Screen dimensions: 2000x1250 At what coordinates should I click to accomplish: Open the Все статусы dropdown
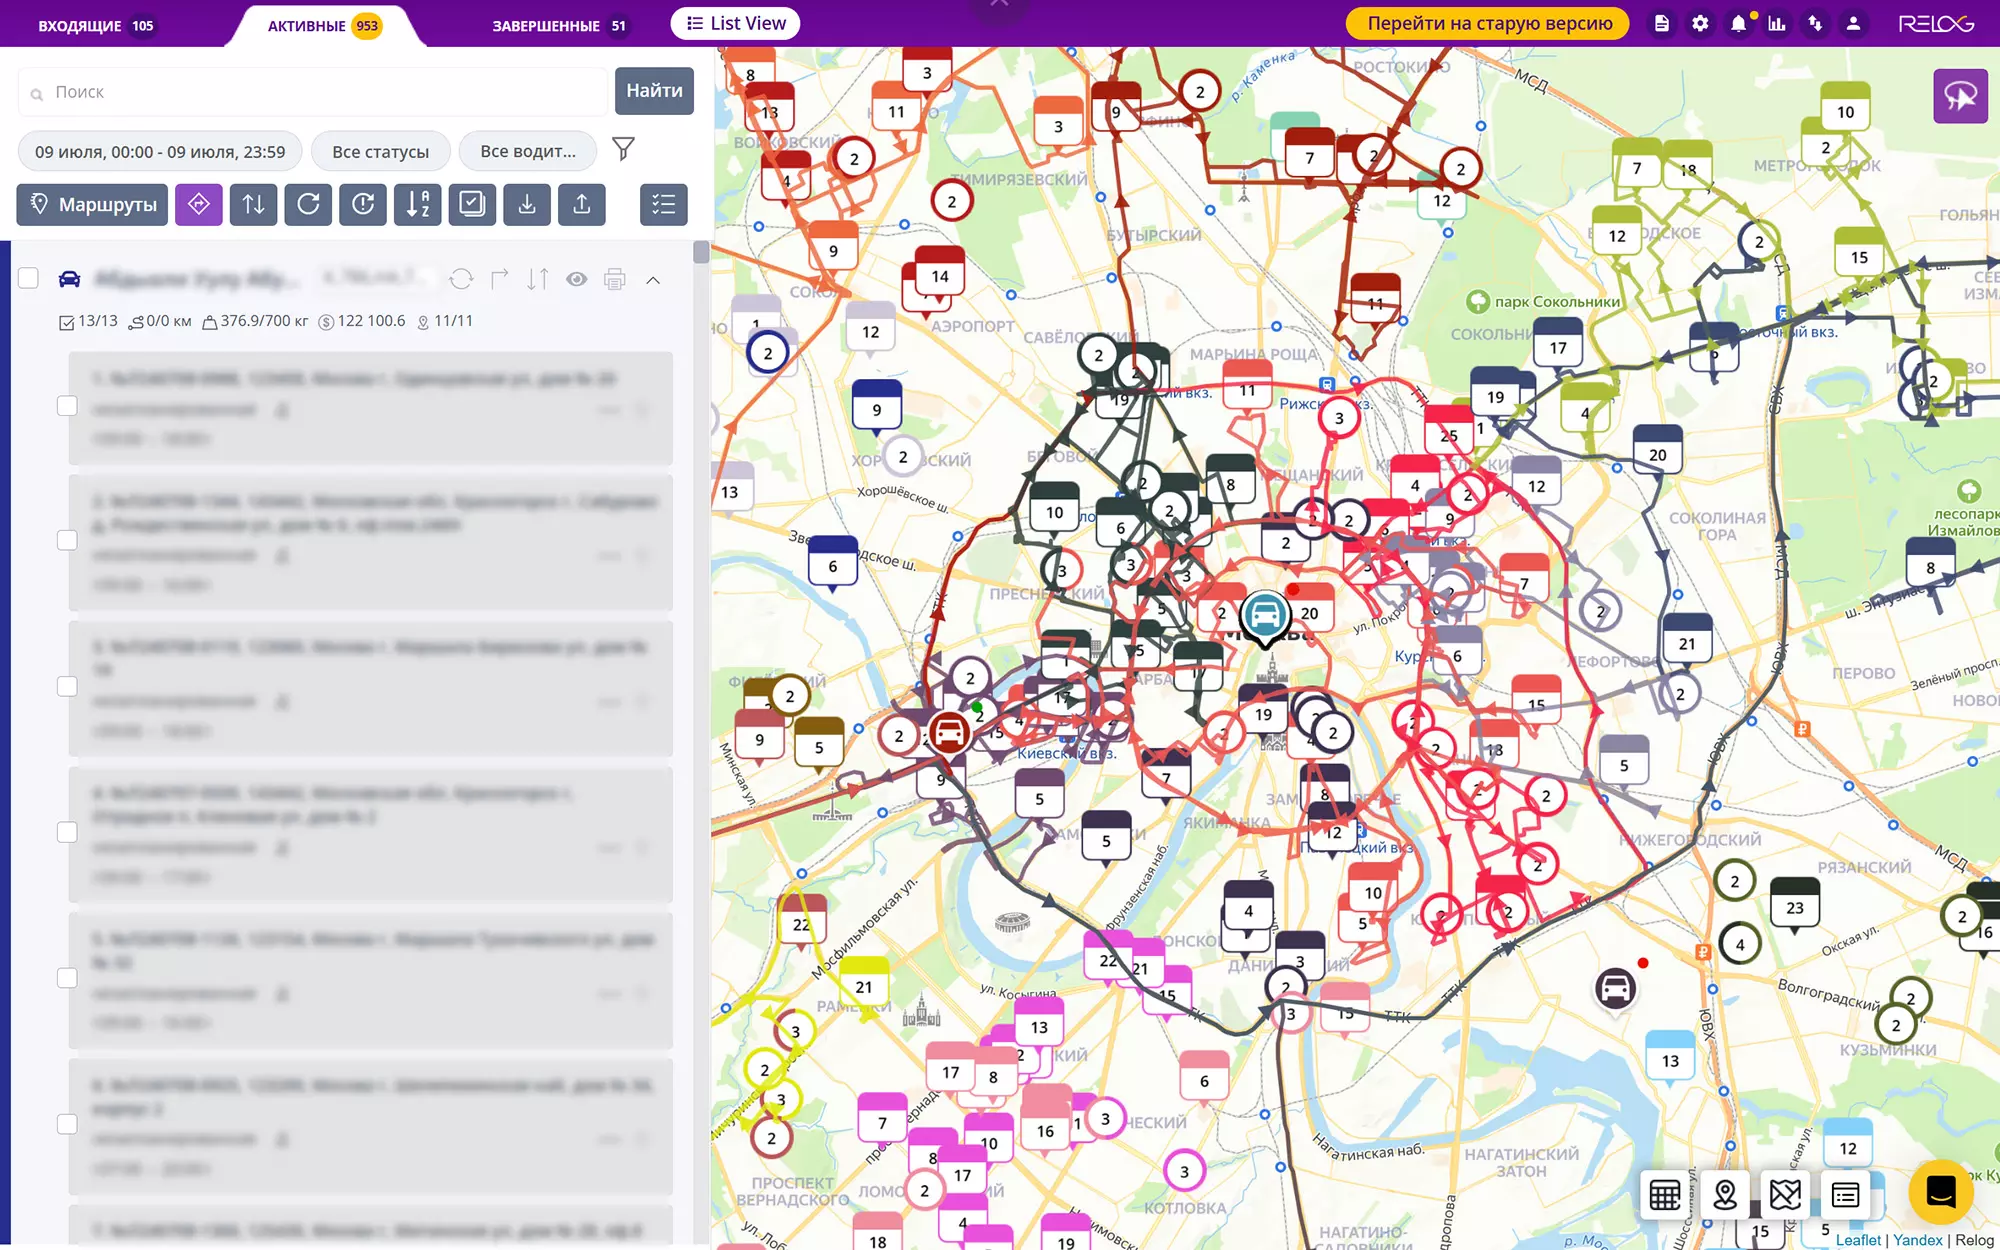coord(380,152)
